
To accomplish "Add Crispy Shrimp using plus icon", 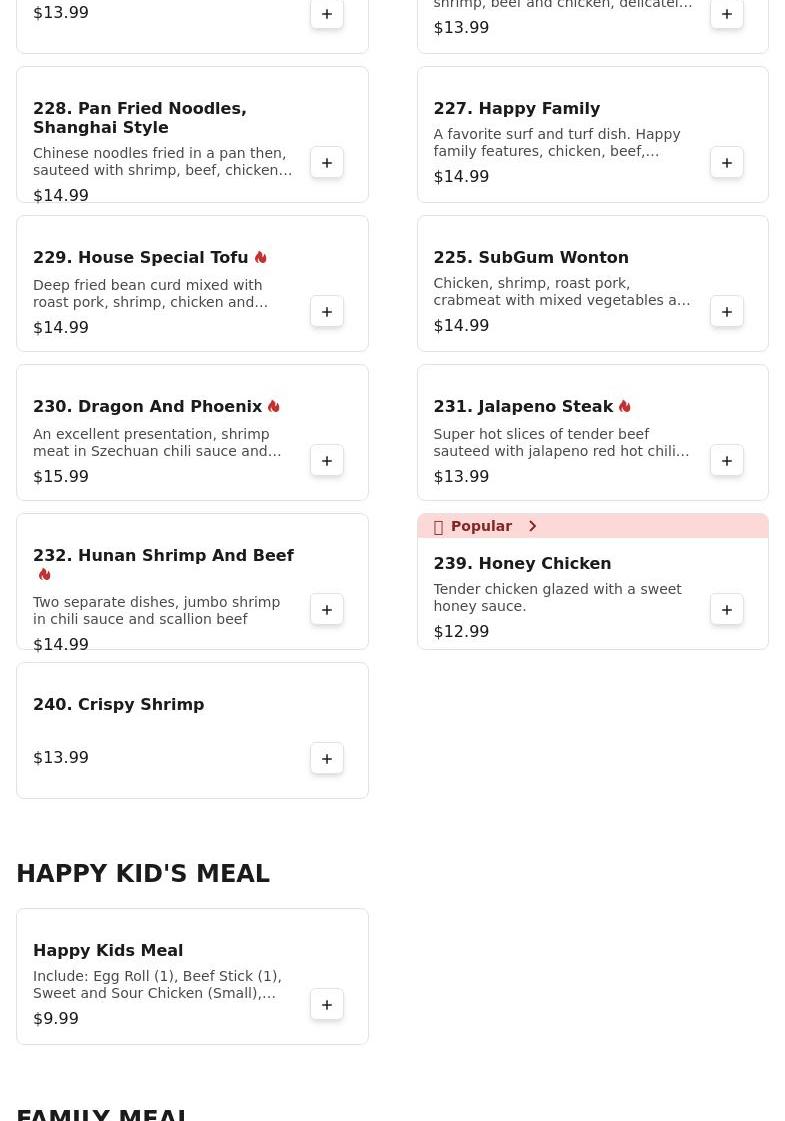I will pos(327,759).
